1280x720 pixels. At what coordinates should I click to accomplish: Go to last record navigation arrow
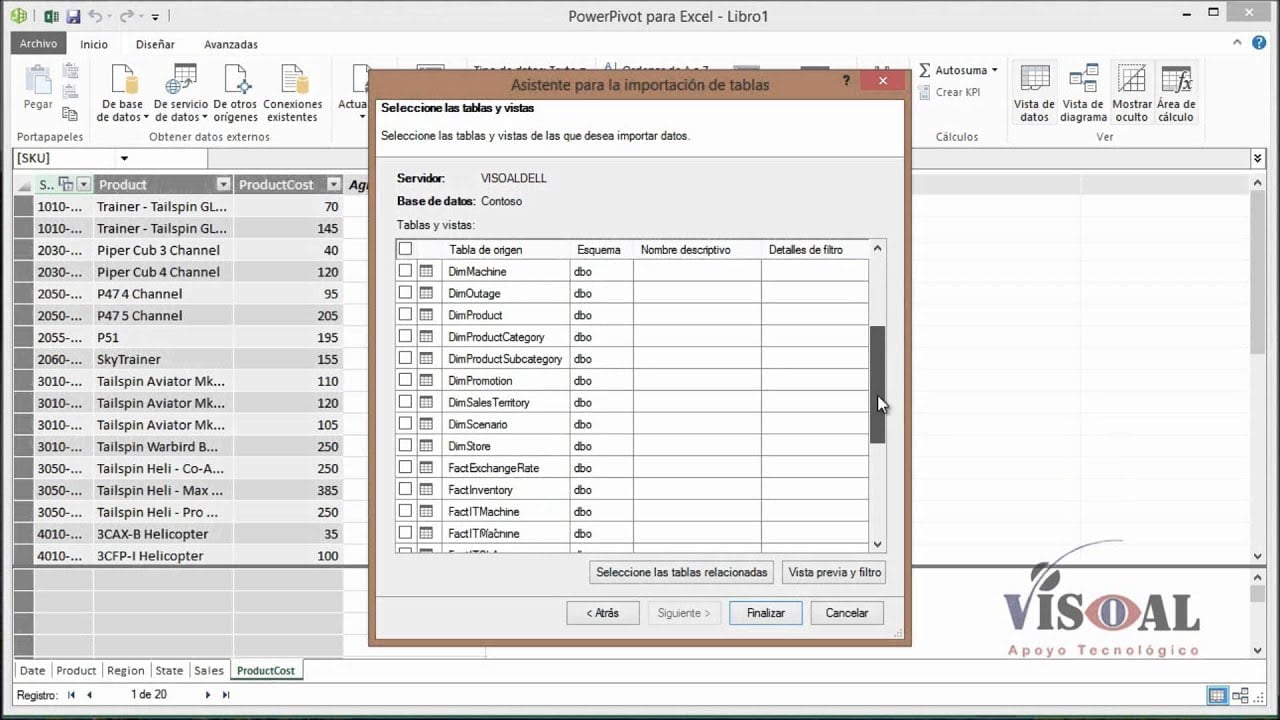226,694
